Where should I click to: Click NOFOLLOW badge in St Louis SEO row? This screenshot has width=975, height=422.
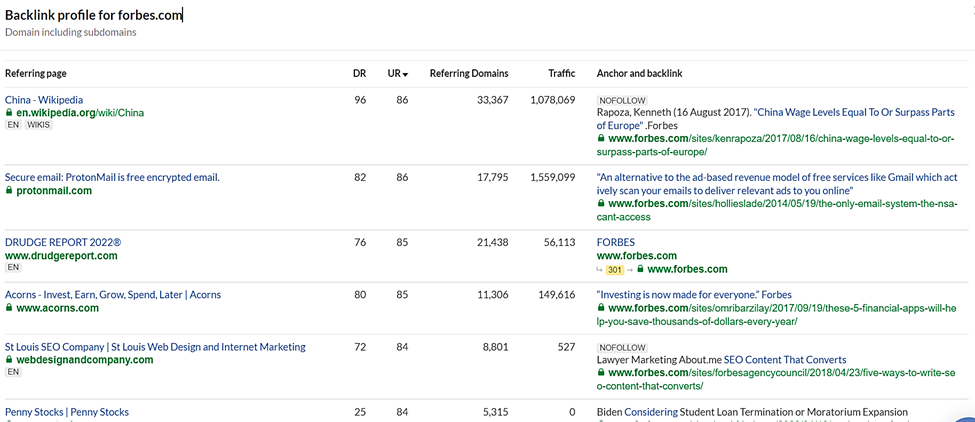pos(622,347)
